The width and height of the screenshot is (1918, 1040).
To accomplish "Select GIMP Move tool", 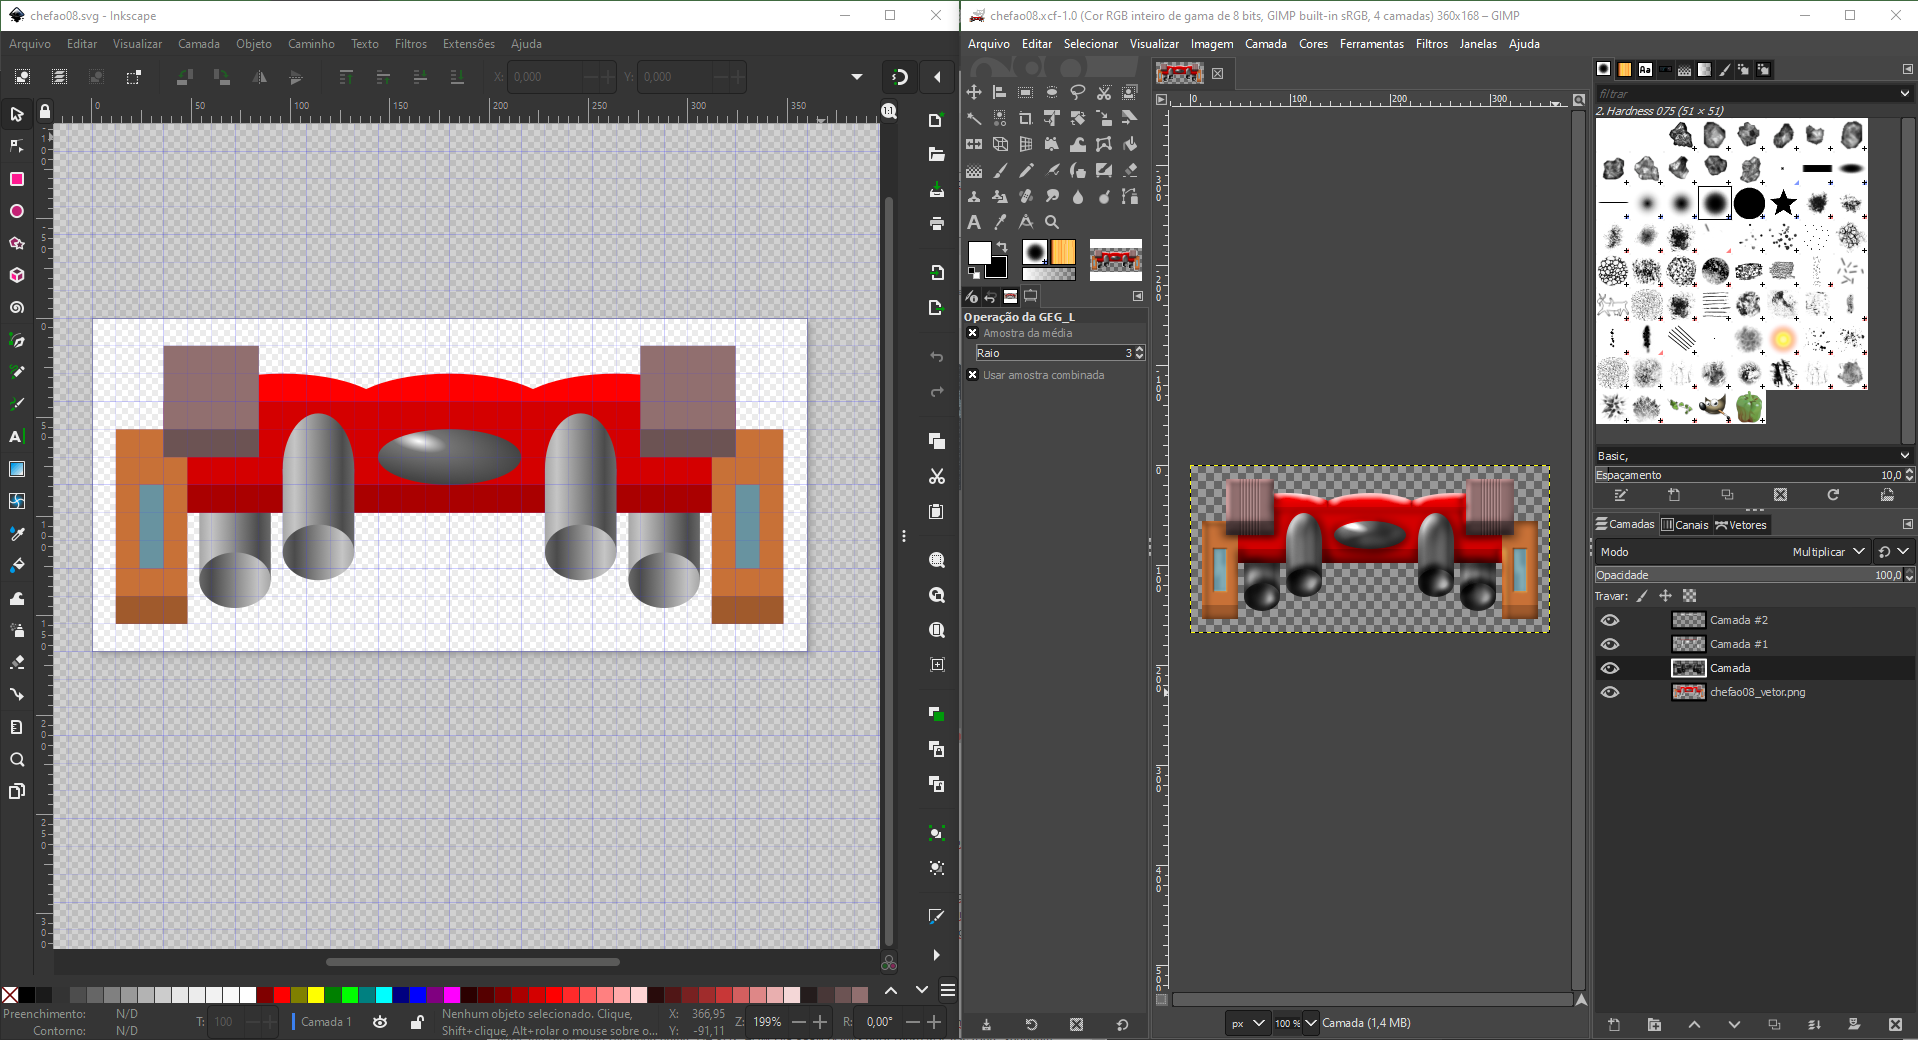I will pyautogui.click(x=974, y=92).
